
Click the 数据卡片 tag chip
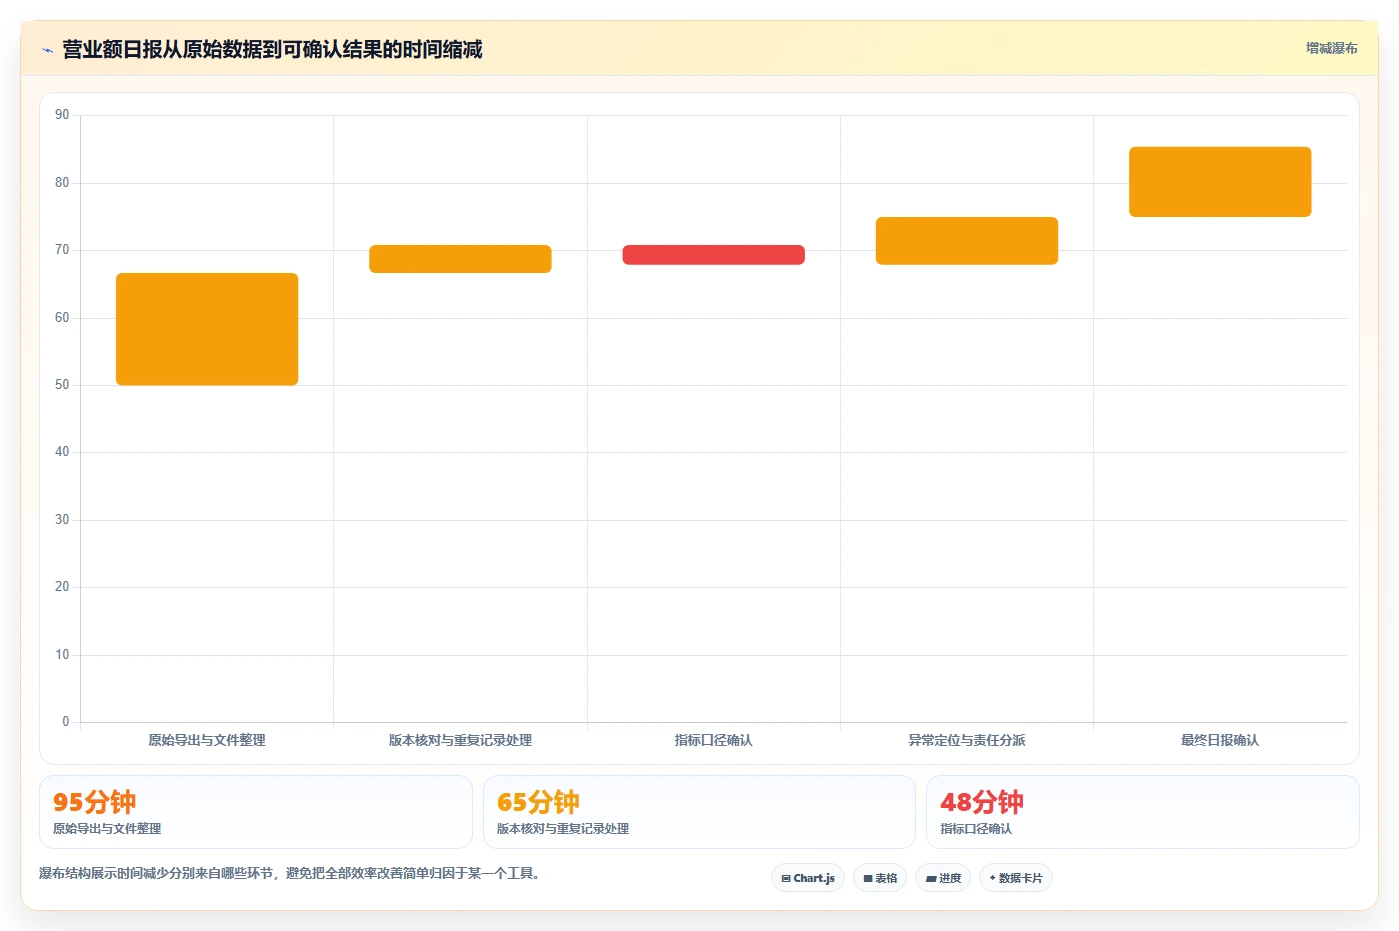click(1016, 878)
